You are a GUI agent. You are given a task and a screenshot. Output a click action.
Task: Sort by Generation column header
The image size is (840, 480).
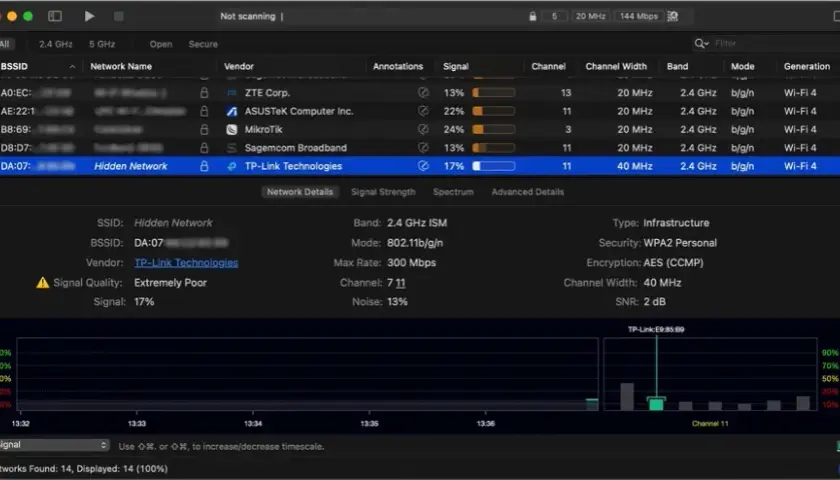[x=807, y=66]
